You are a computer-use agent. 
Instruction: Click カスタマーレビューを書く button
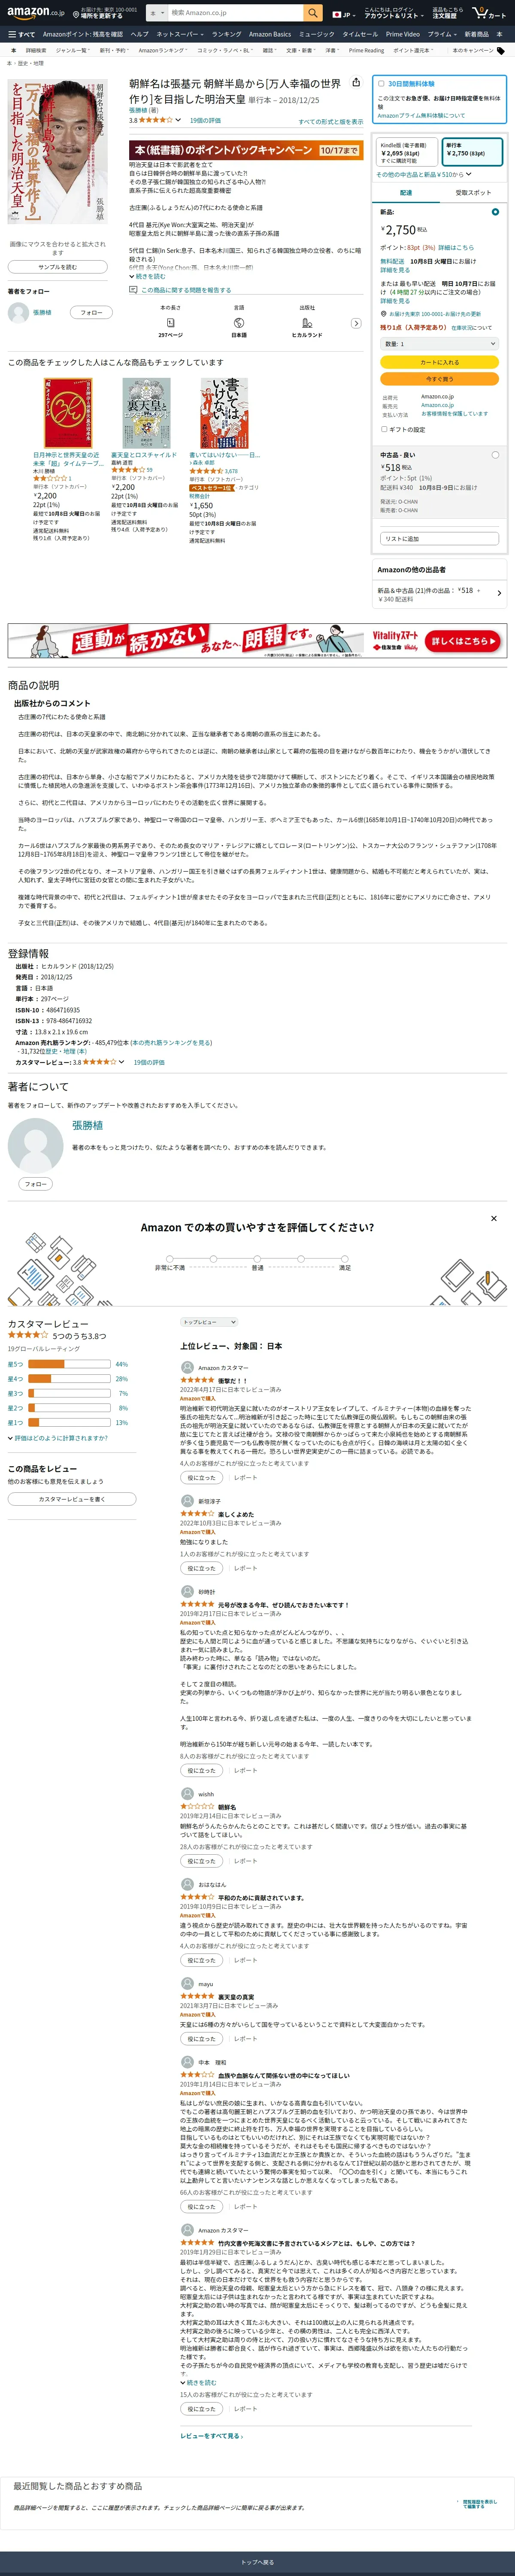(x=72, y=1499)
